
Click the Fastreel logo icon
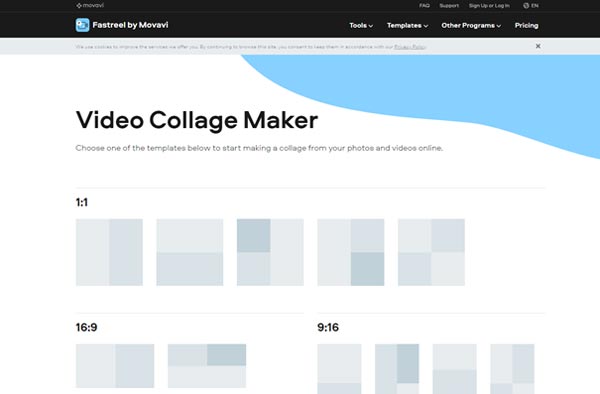(x=82, y=25)
